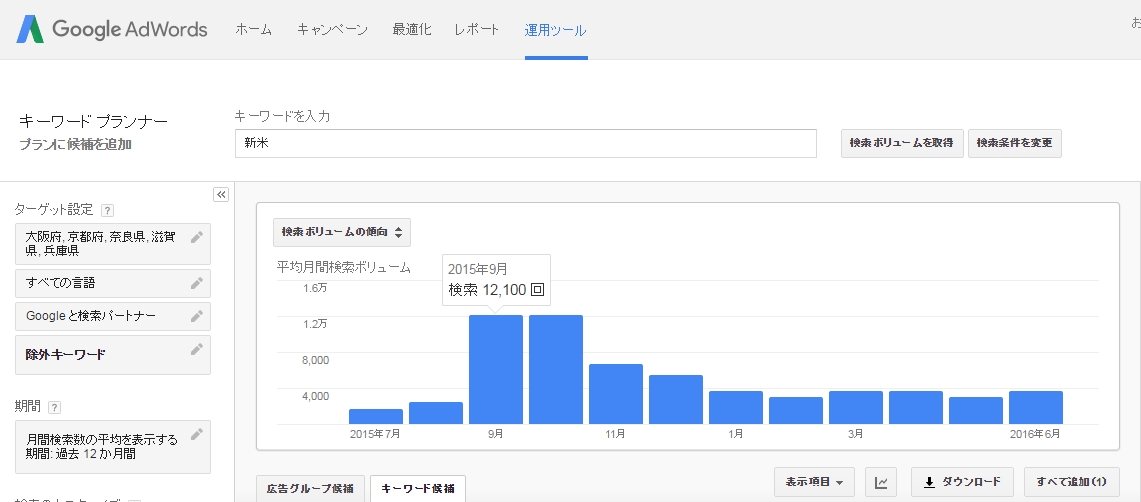The width and height of the screenshot is (1141, 502).
Task: Click the 2016年6月 chart bar
Action: click(1035, 408)
